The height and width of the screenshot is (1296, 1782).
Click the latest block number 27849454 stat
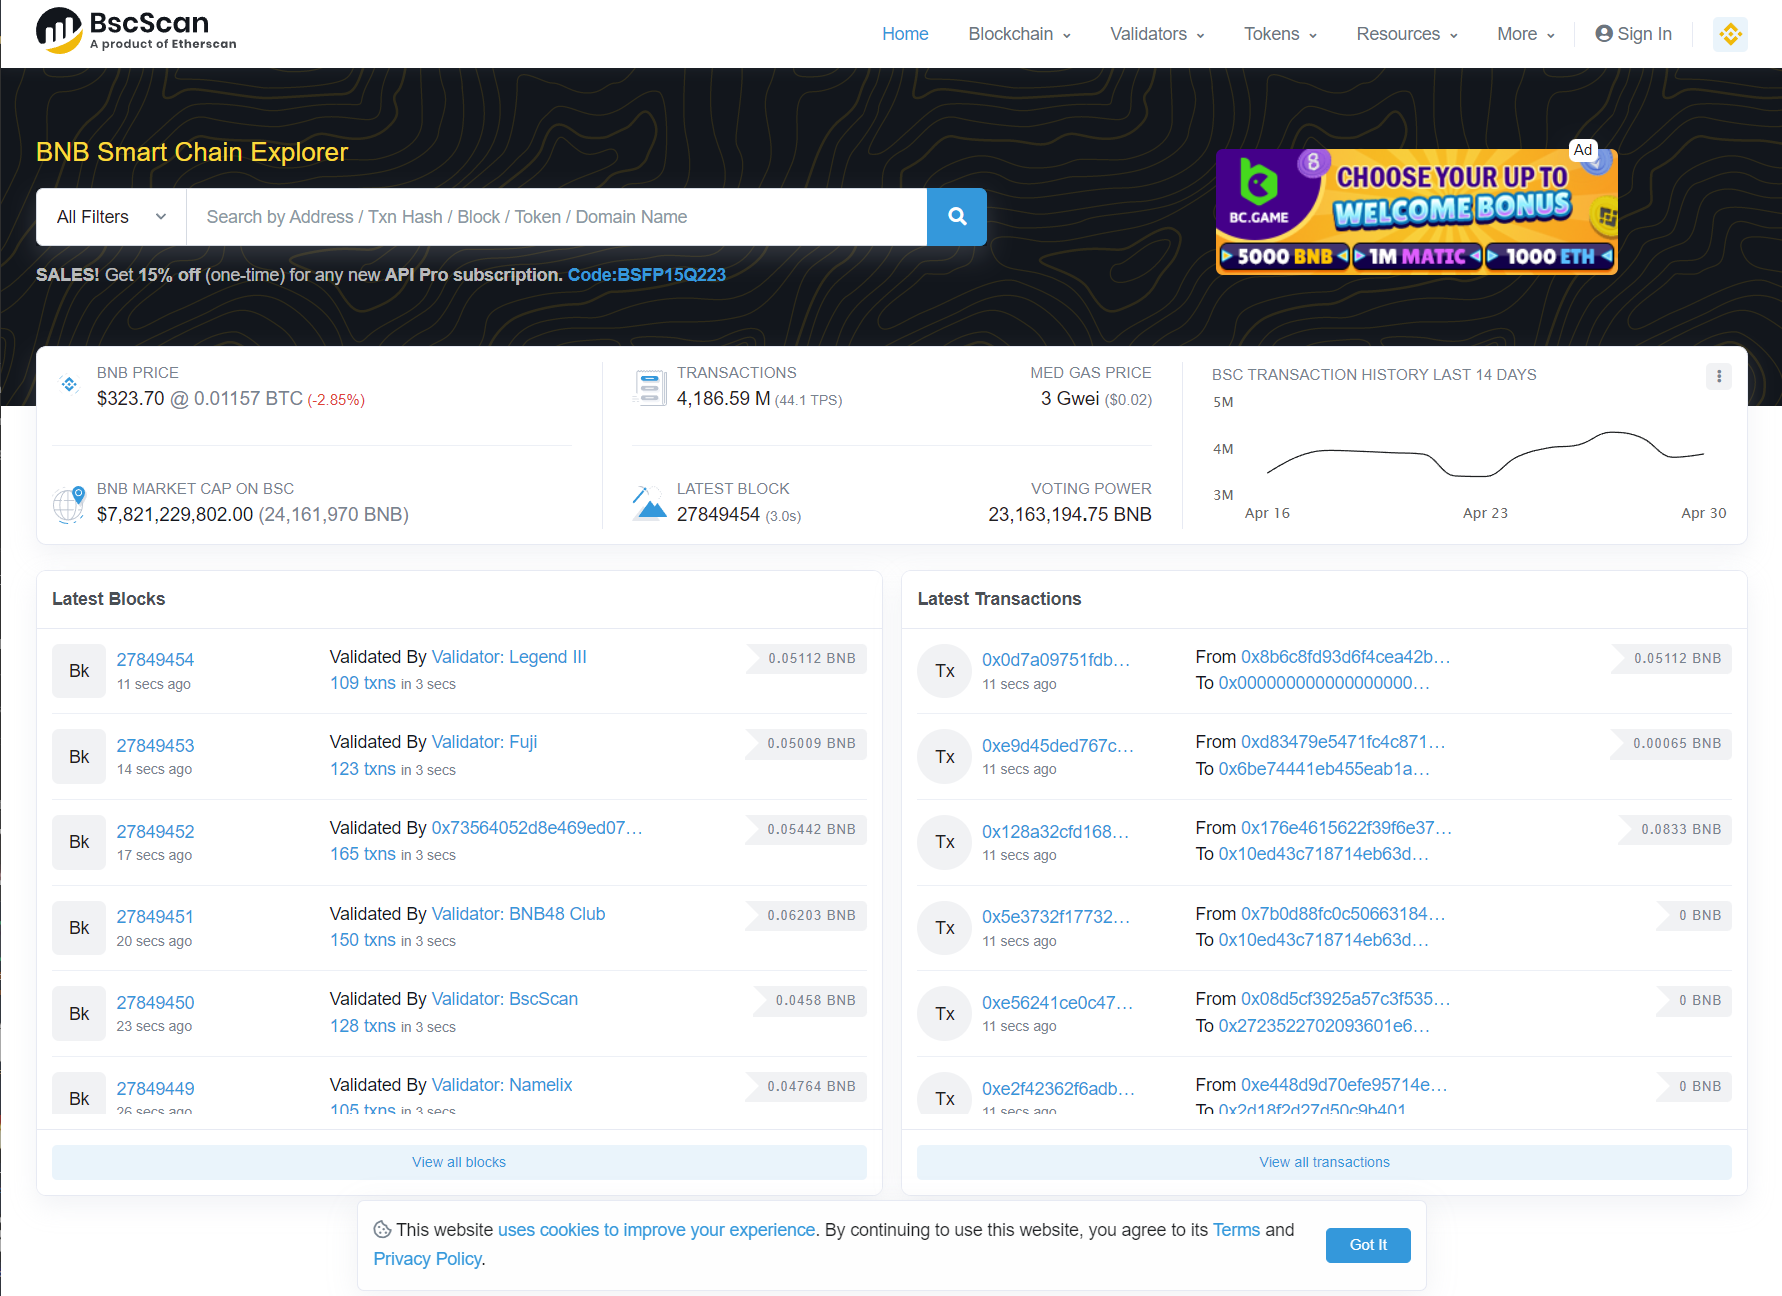pos(718,515)
